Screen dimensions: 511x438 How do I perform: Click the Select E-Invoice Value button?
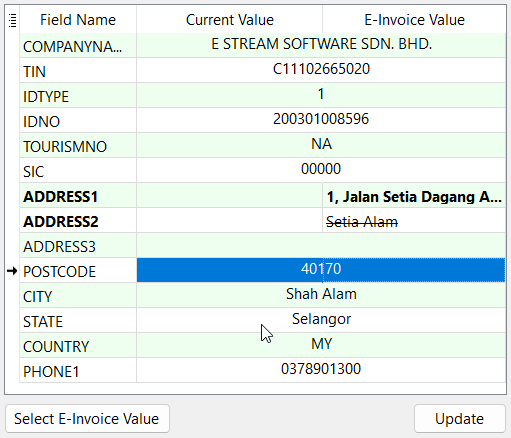point(87,419)
